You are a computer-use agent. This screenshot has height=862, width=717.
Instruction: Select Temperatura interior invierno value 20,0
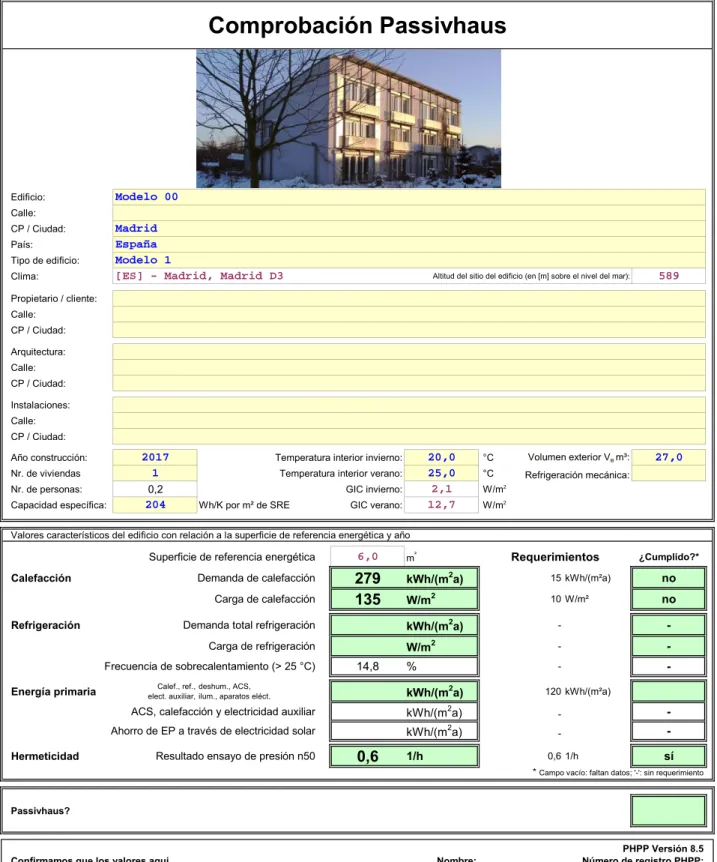point(442,457)
